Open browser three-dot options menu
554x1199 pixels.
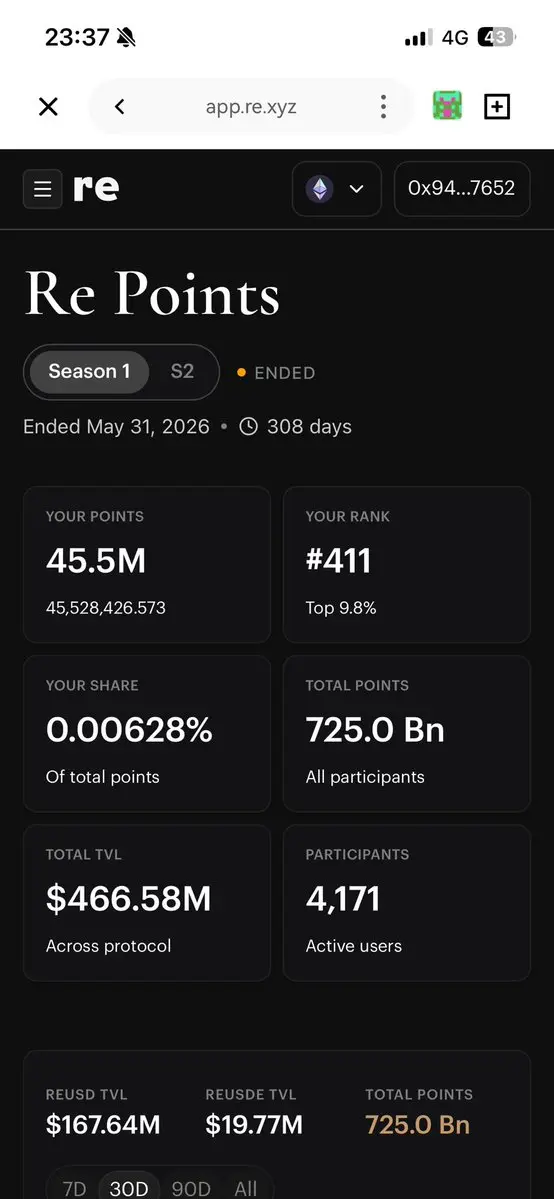[x=383, y=107]
